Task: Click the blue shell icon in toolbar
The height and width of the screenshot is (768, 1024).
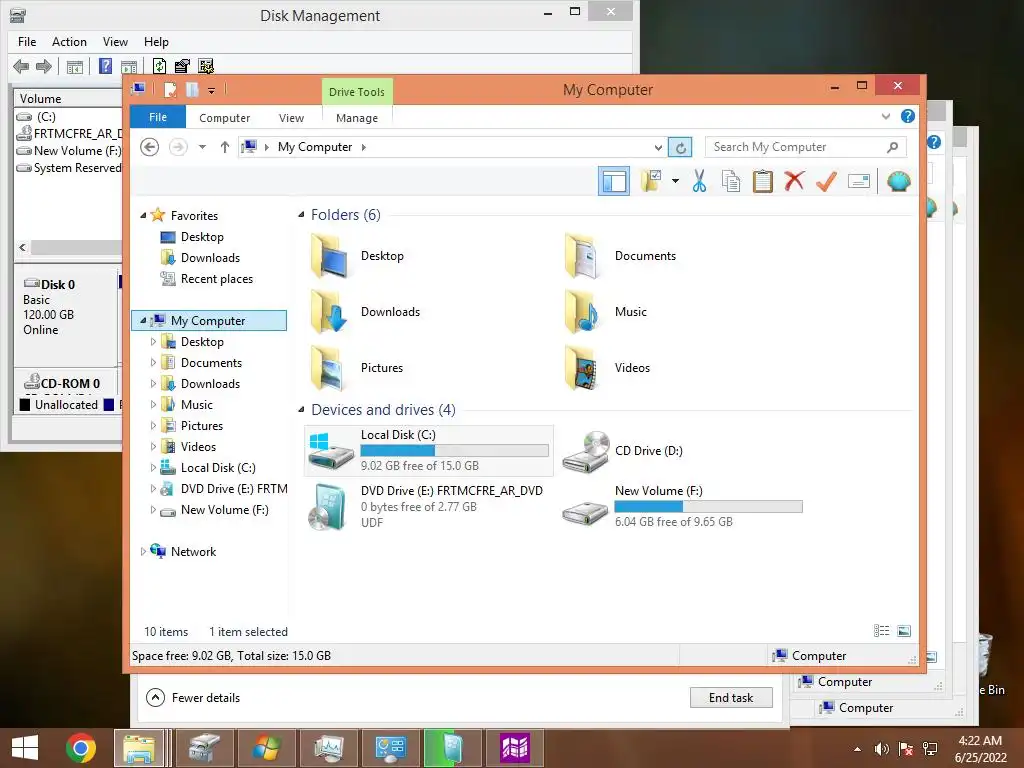Action: tap(899, 181)
